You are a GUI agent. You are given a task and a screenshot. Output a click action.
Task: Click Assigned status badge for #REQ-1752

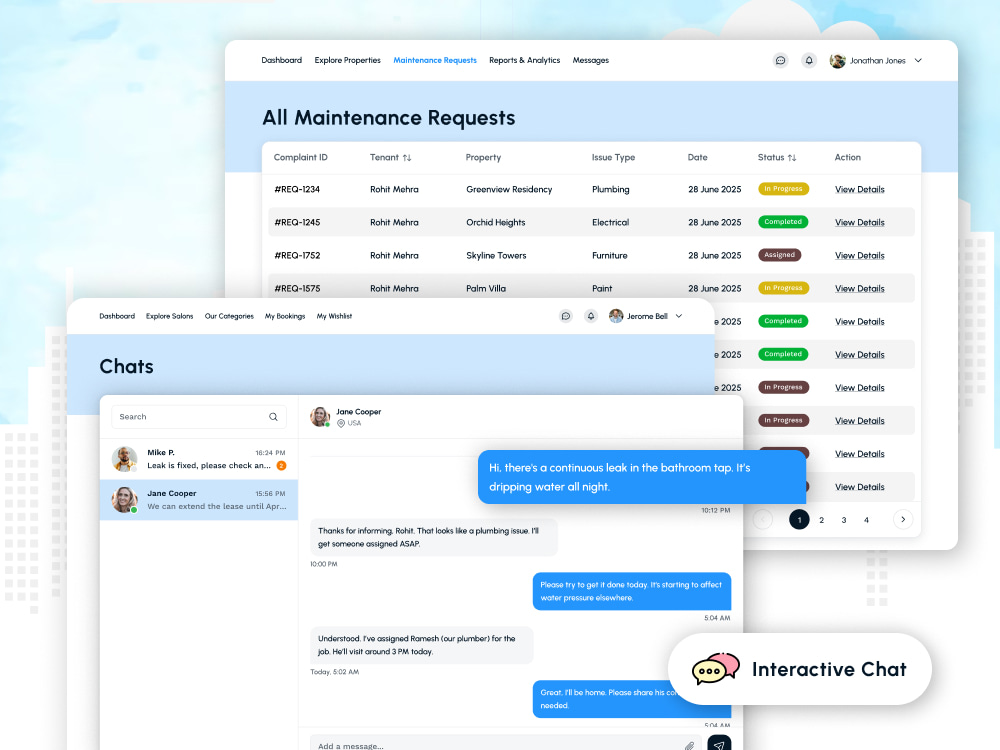pos(779,255)
